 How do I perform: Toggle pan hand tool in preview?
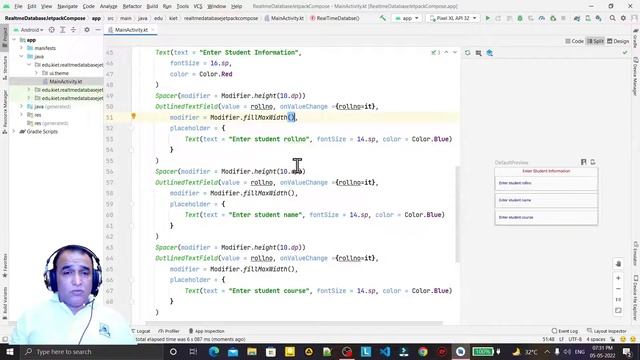pos(618,264)
